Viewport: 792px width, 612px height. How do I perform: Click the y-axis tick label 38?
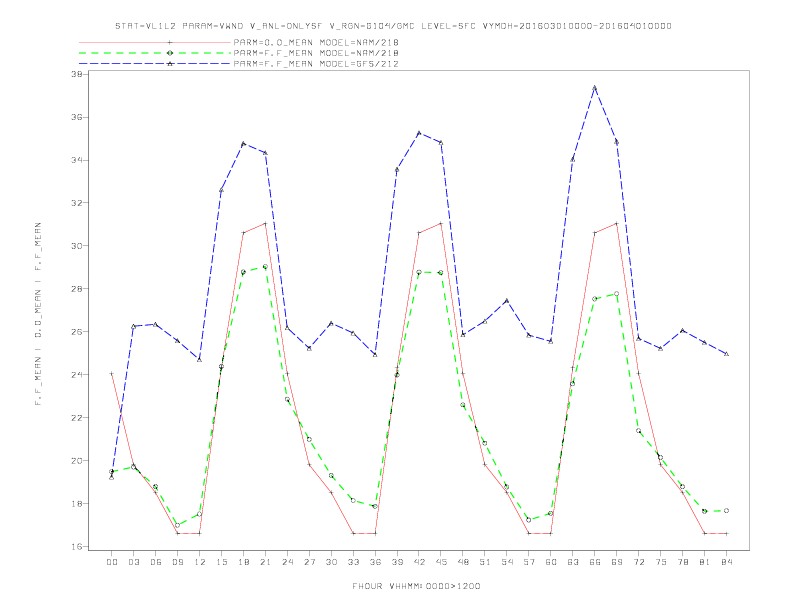[x=77, y=74]
